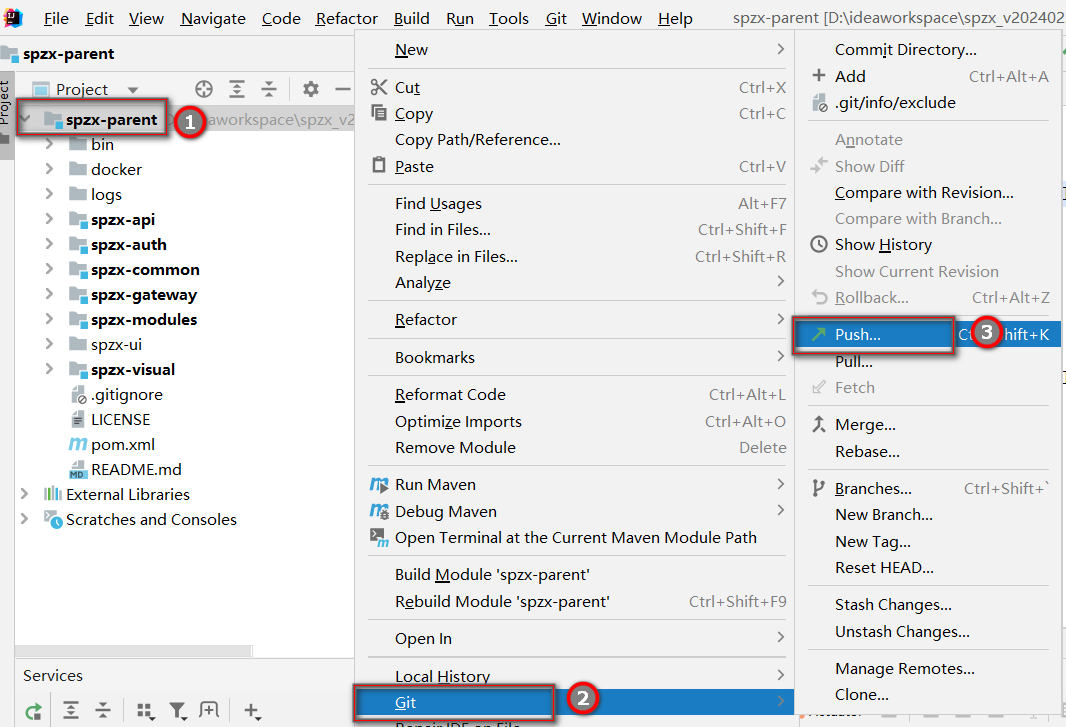Expand the docker folder

[49, 169]
